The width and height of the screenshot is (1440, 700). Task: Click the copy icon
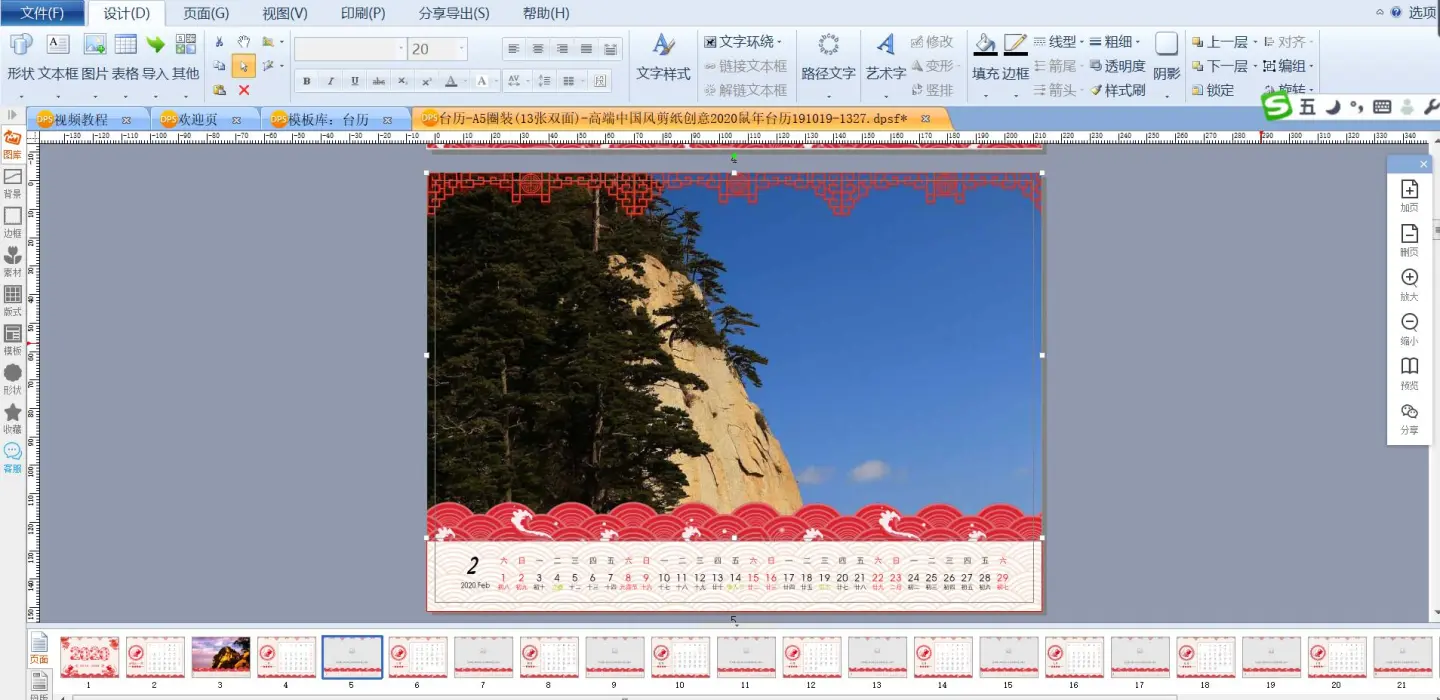(x=219, y=66)
